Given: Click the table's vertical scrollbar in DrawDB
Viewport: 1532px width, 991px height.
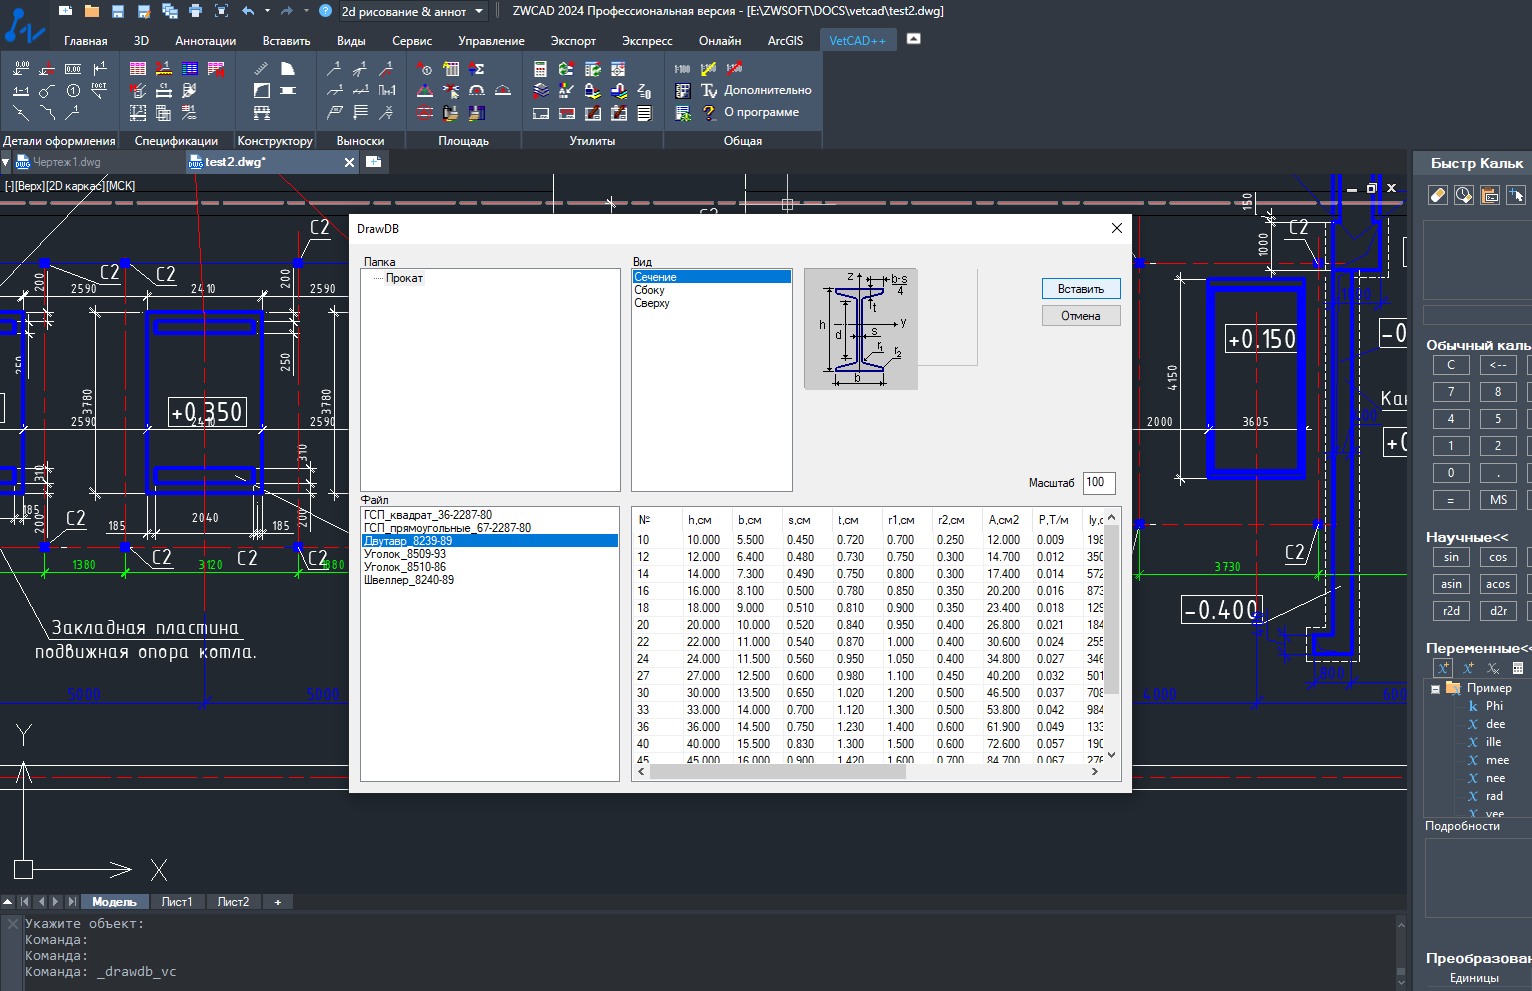Looking at the screenshot, I should coord(1112,635).
